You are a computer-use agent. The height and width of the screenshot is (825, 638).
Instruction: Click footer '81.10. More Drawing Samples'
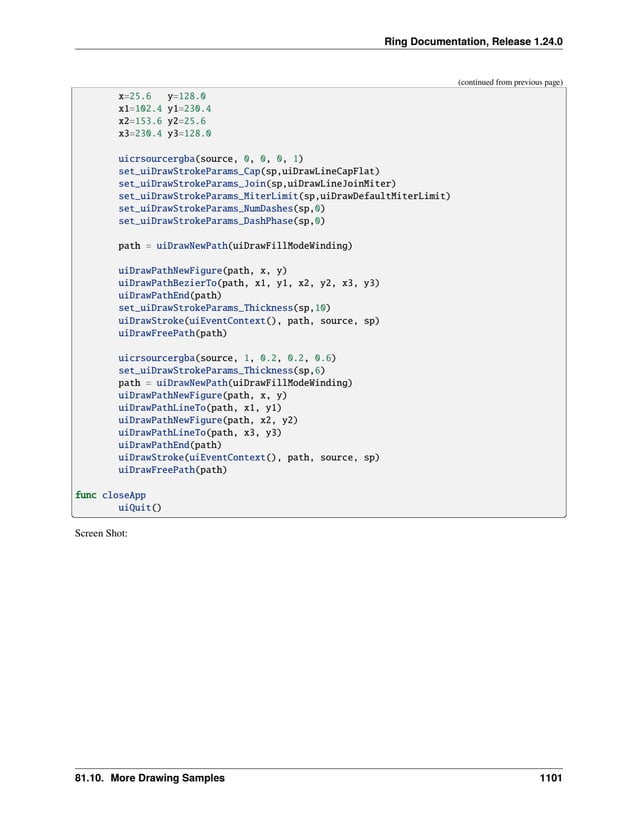click(x=149, y=778)
